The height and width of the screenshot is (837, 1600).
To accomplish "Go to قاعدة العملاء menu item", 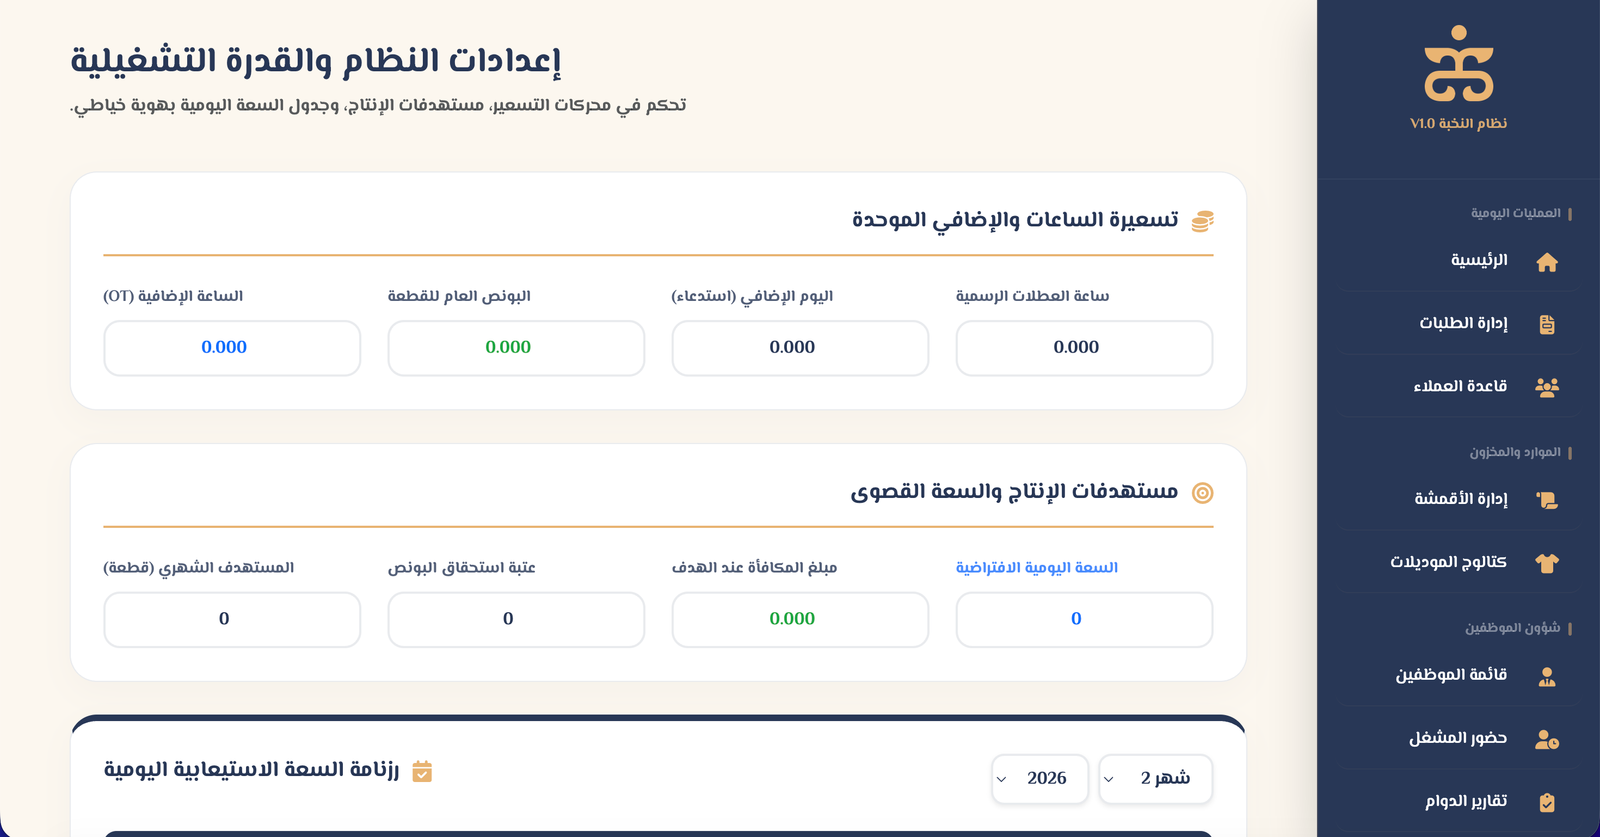I will pos(1459,386).
